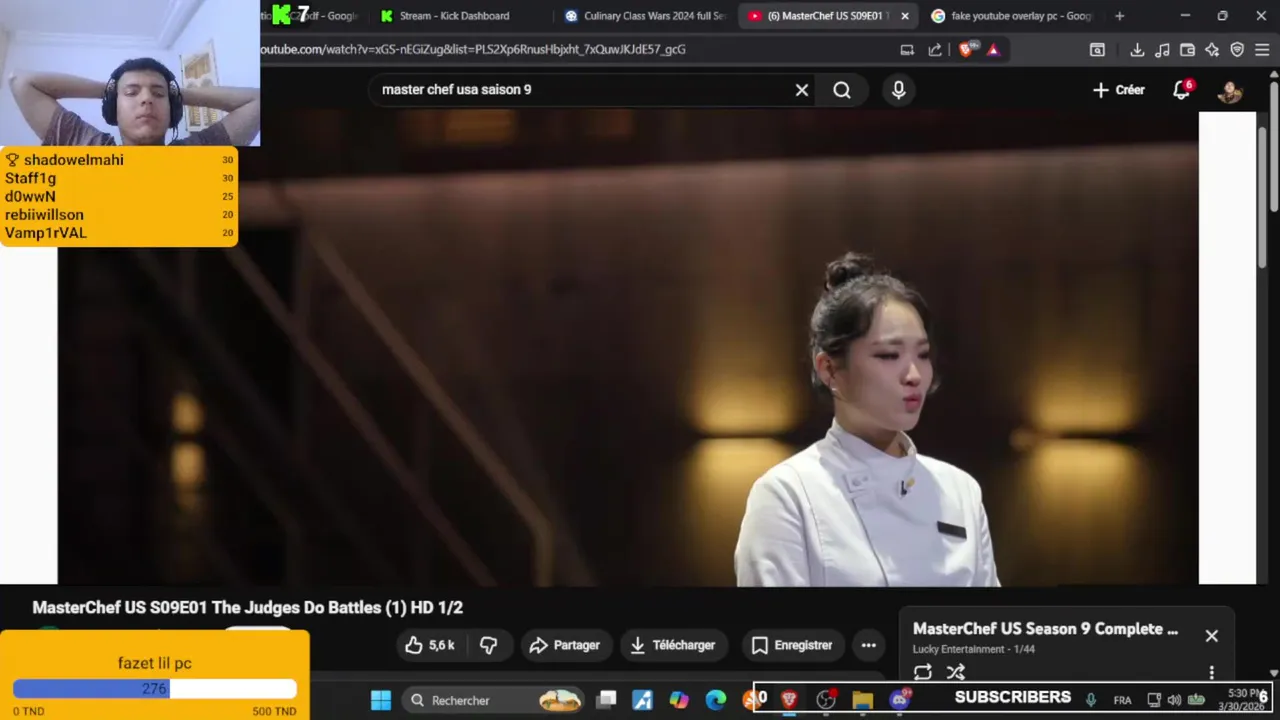Close the MasterChef Season 9 playlist panel
Viewport: 1280px width, 720px height.
coord(1211,636)
